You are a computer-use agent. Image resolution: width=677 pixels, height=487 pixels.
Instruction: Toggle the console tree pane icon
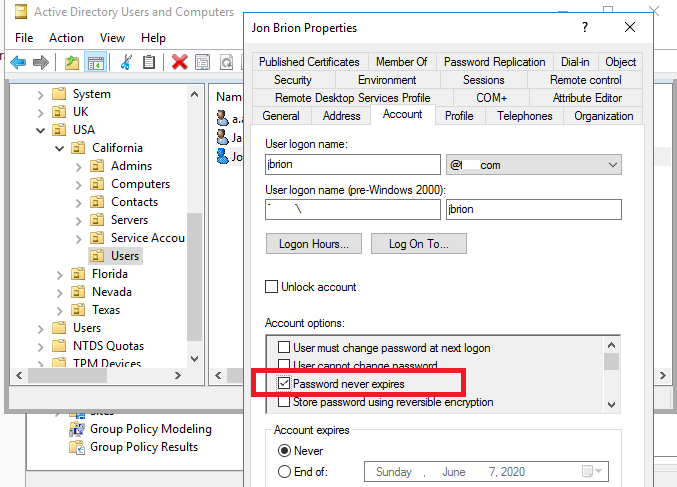coord(95,63)
